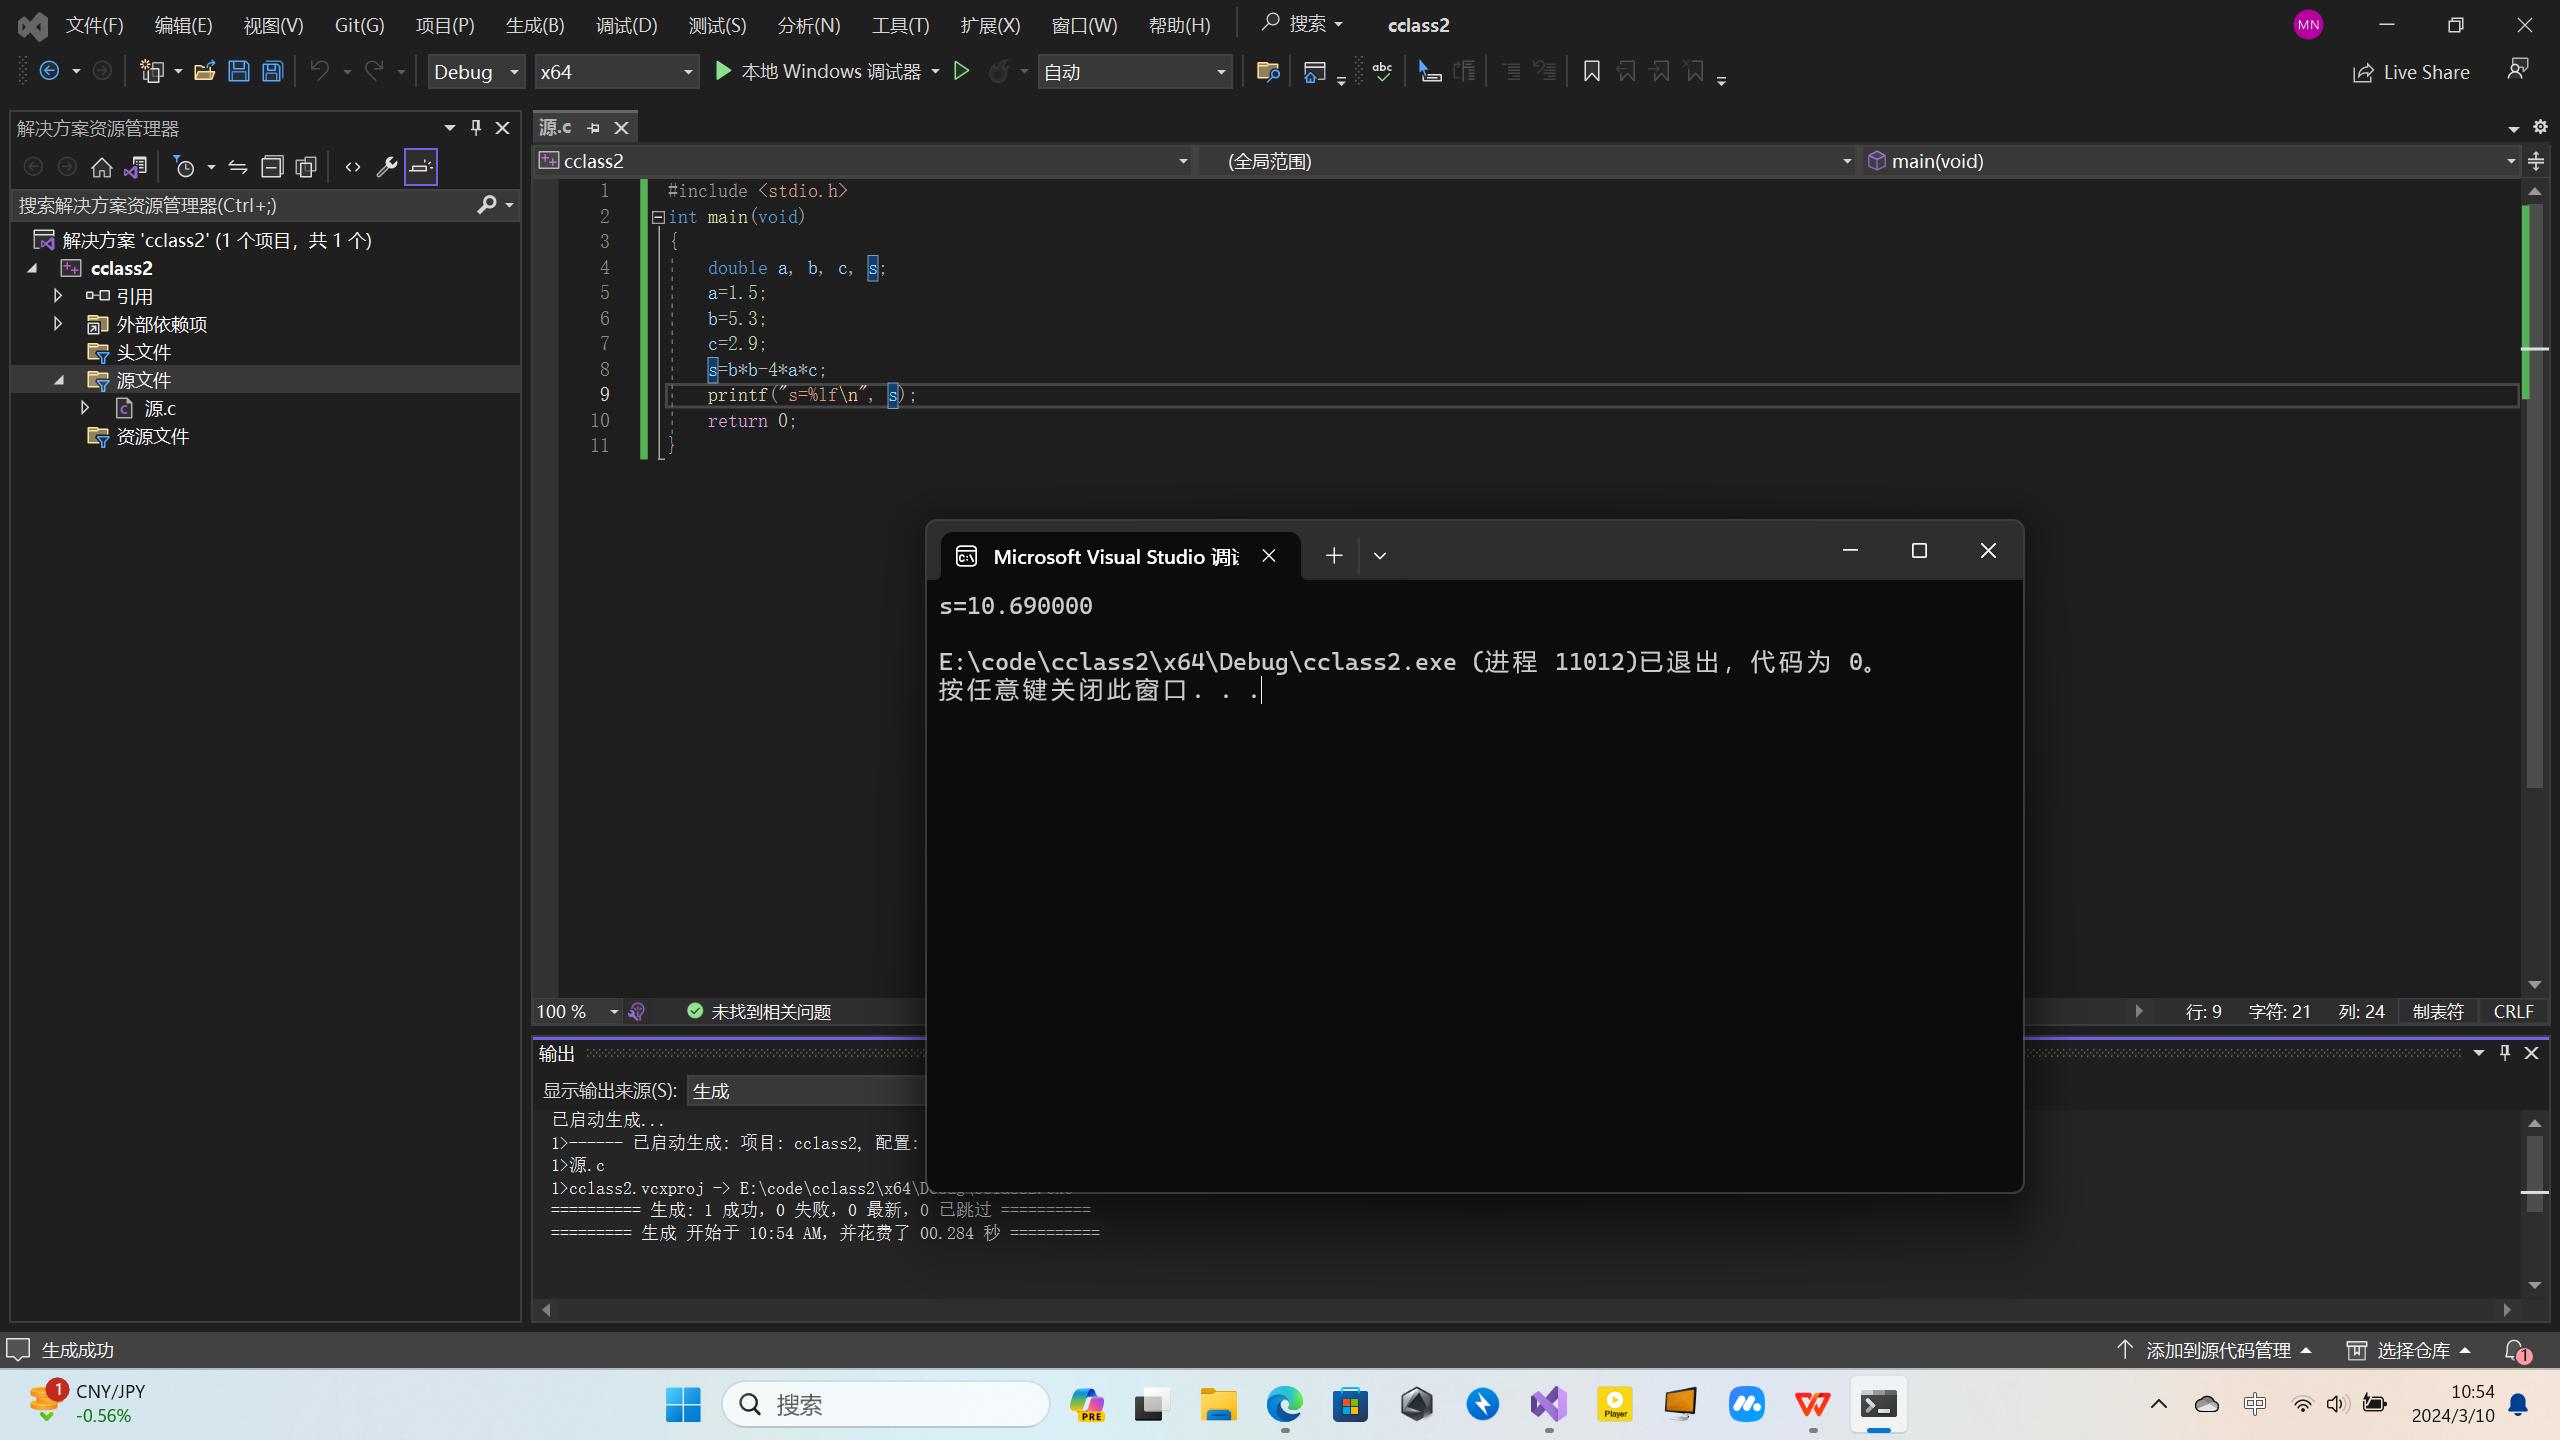Image resolution: width=2560 pixels, height=1440 pixels.
Task: Switch to the 源.c editor tab
Action: 555,127
